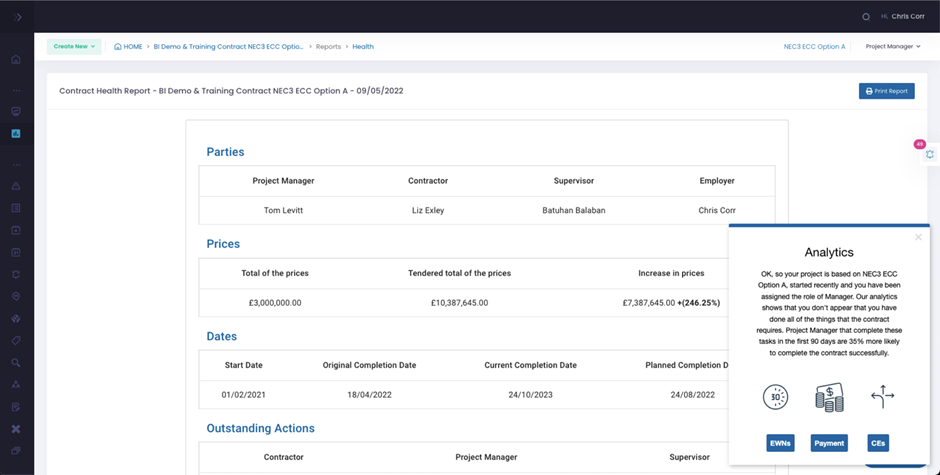This screenshot has height=475, width=940.
Task: Click the £10,387,645.00 value
Action: [x=459, y=303]
